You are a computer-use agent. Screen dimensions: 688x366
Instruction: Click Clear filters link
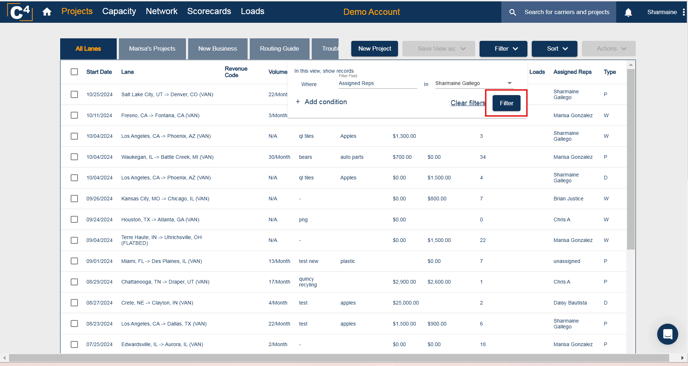[468, 103]
